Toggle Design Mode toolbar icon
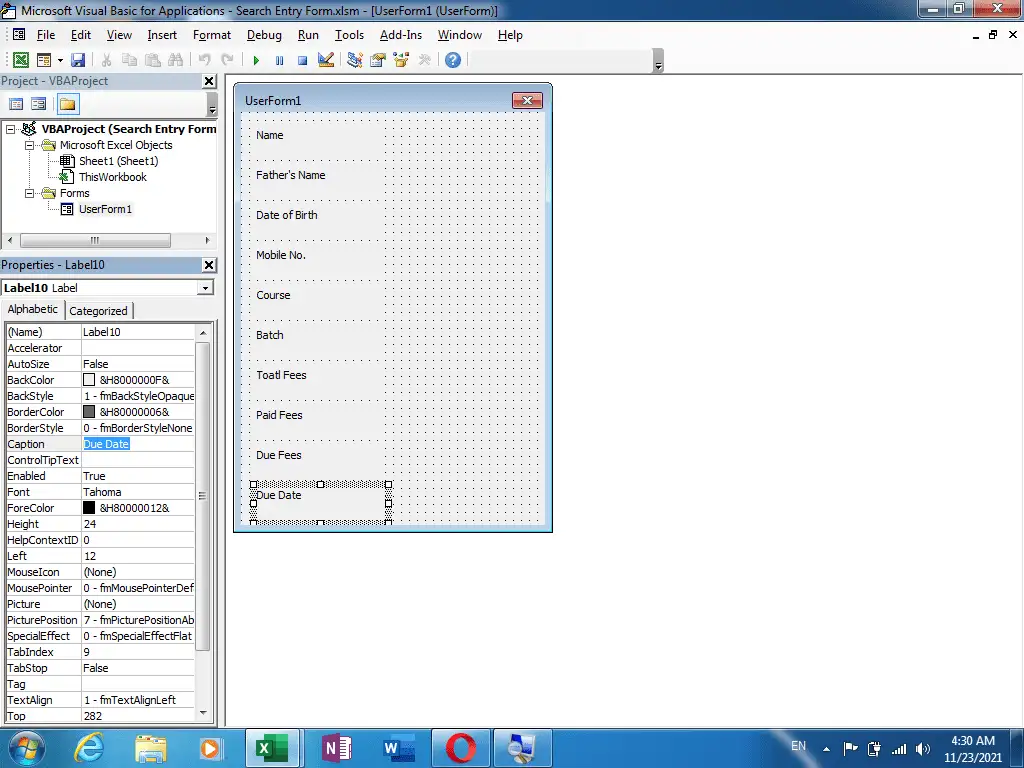 pyautogui.click(x=326, y=60)
